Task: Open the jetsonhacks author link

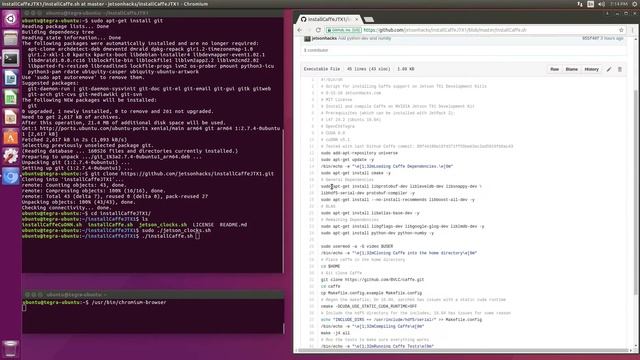Action: [324, 38]
